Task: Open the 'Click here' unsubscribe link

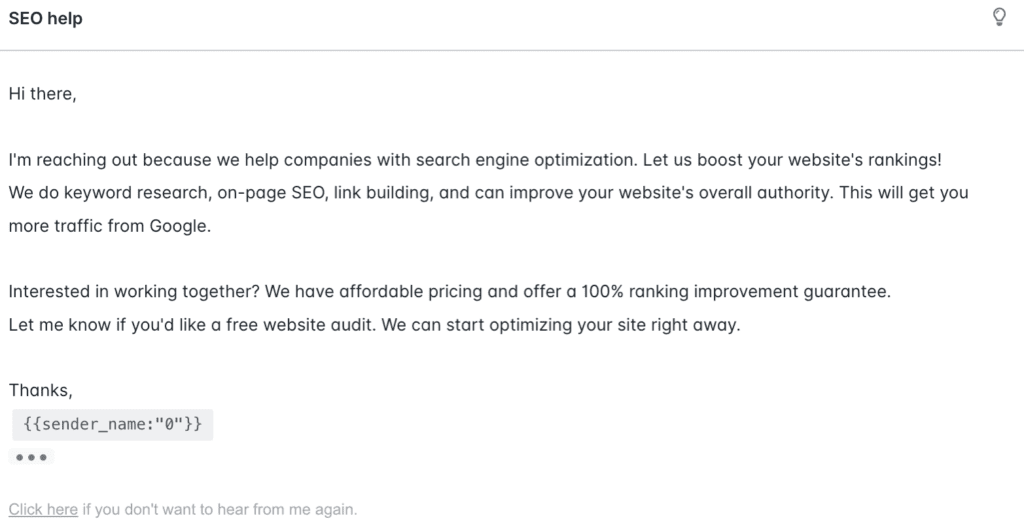Action: click(43, 509)
